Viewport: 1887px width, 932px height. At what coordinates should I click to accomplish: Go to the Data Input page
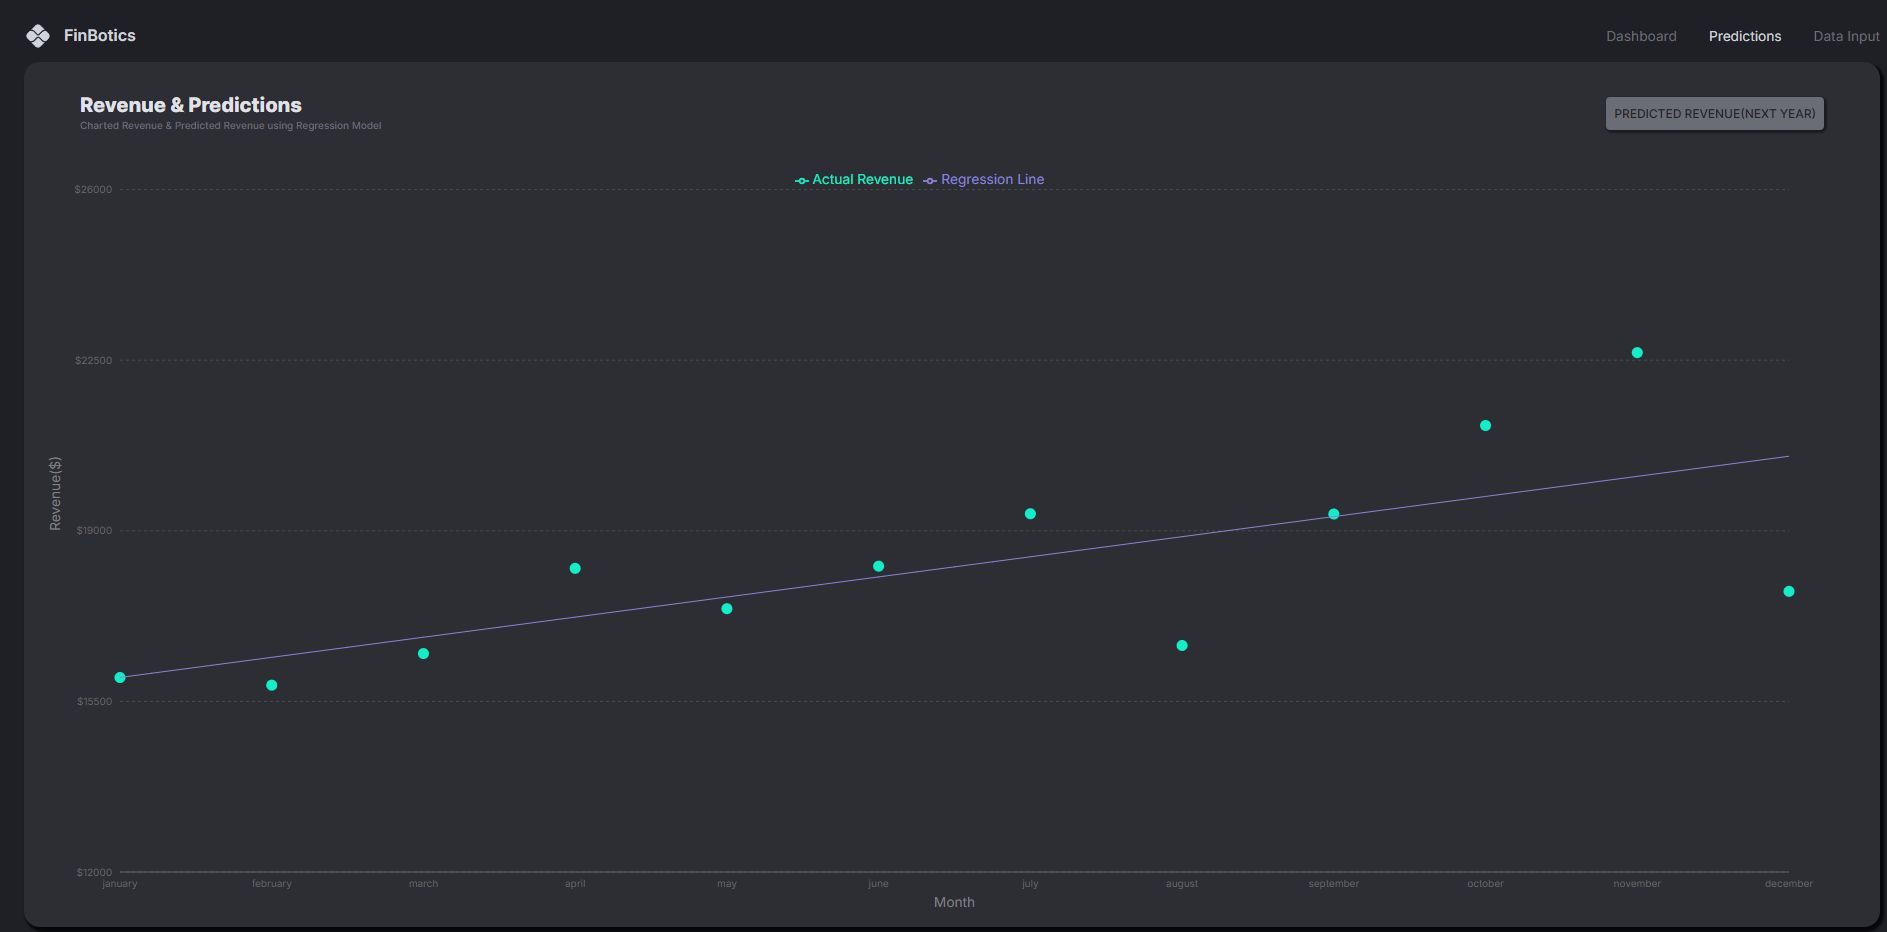tap(1846, 36)
